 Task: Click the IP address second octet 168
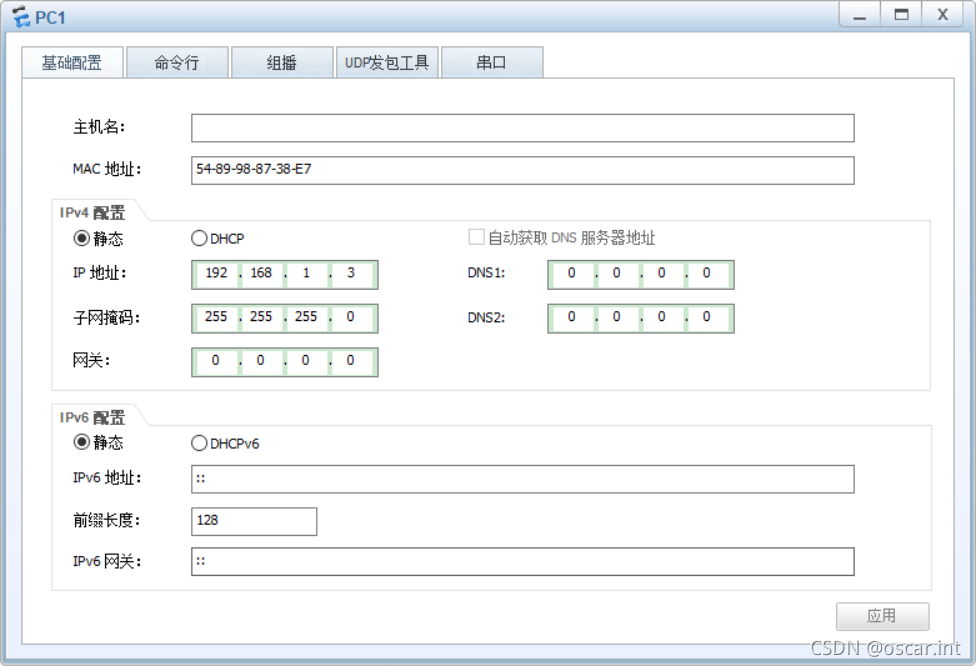coord(261,274)
